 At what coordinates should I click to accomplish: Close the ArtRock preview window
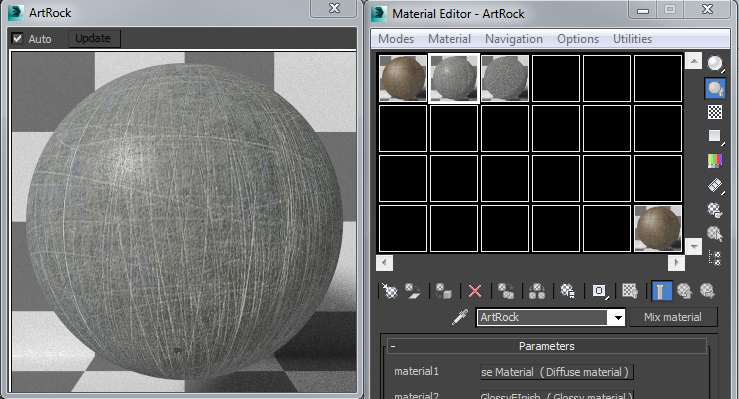click(x=334, y=8)
